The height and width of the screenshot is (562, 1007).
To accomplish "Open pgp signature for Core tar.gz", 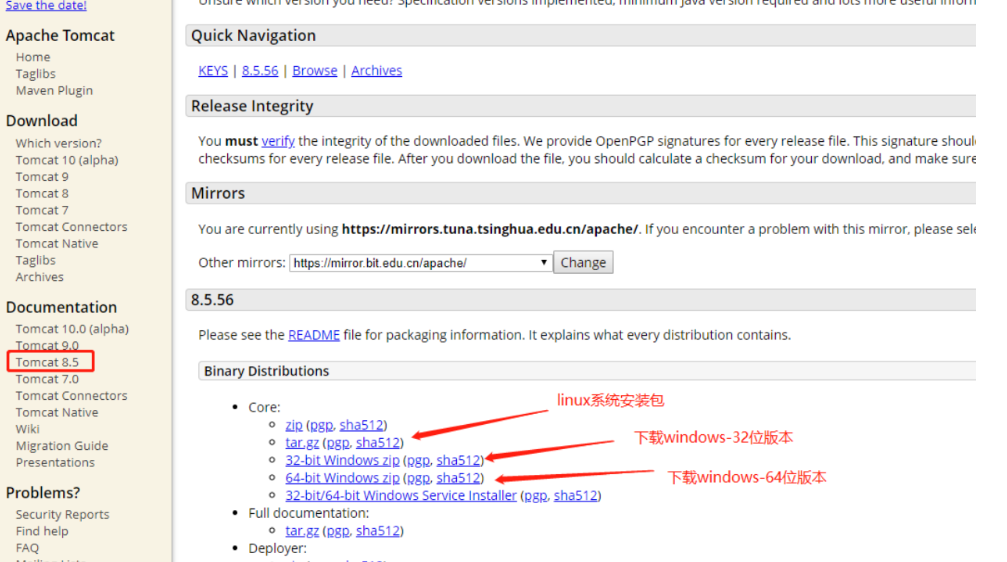I will point(338,443).
